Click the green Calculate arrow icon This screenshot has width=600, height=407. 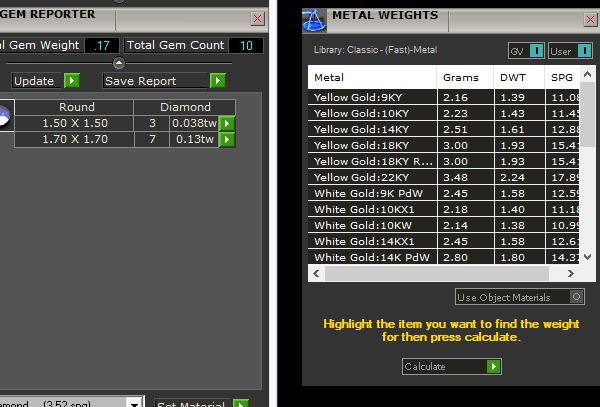[493, 367]
